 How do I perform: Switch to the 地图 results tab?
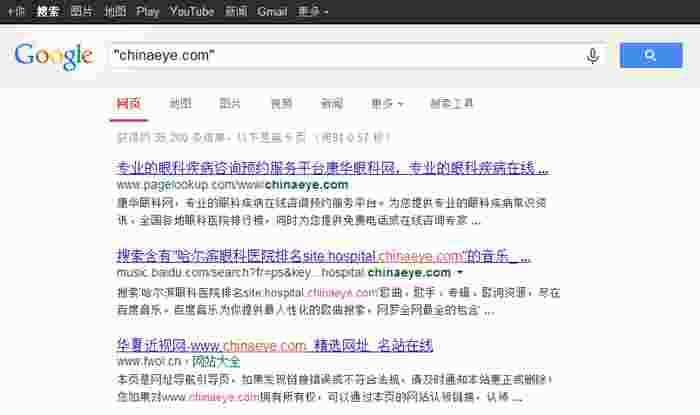(x=180, y=104)
